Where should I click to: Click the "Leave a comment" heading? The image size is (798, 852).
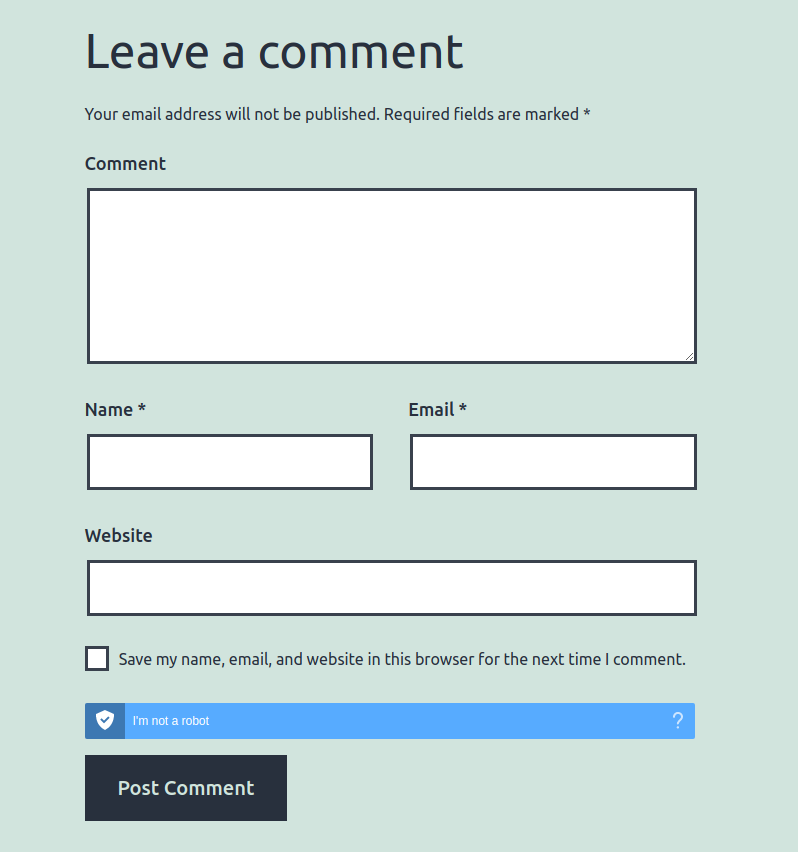(274, 52)
